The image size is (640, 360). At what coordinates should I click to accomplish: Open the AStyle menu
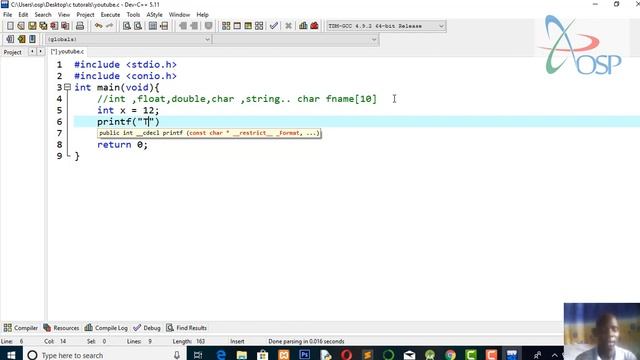tap(154, 15)
